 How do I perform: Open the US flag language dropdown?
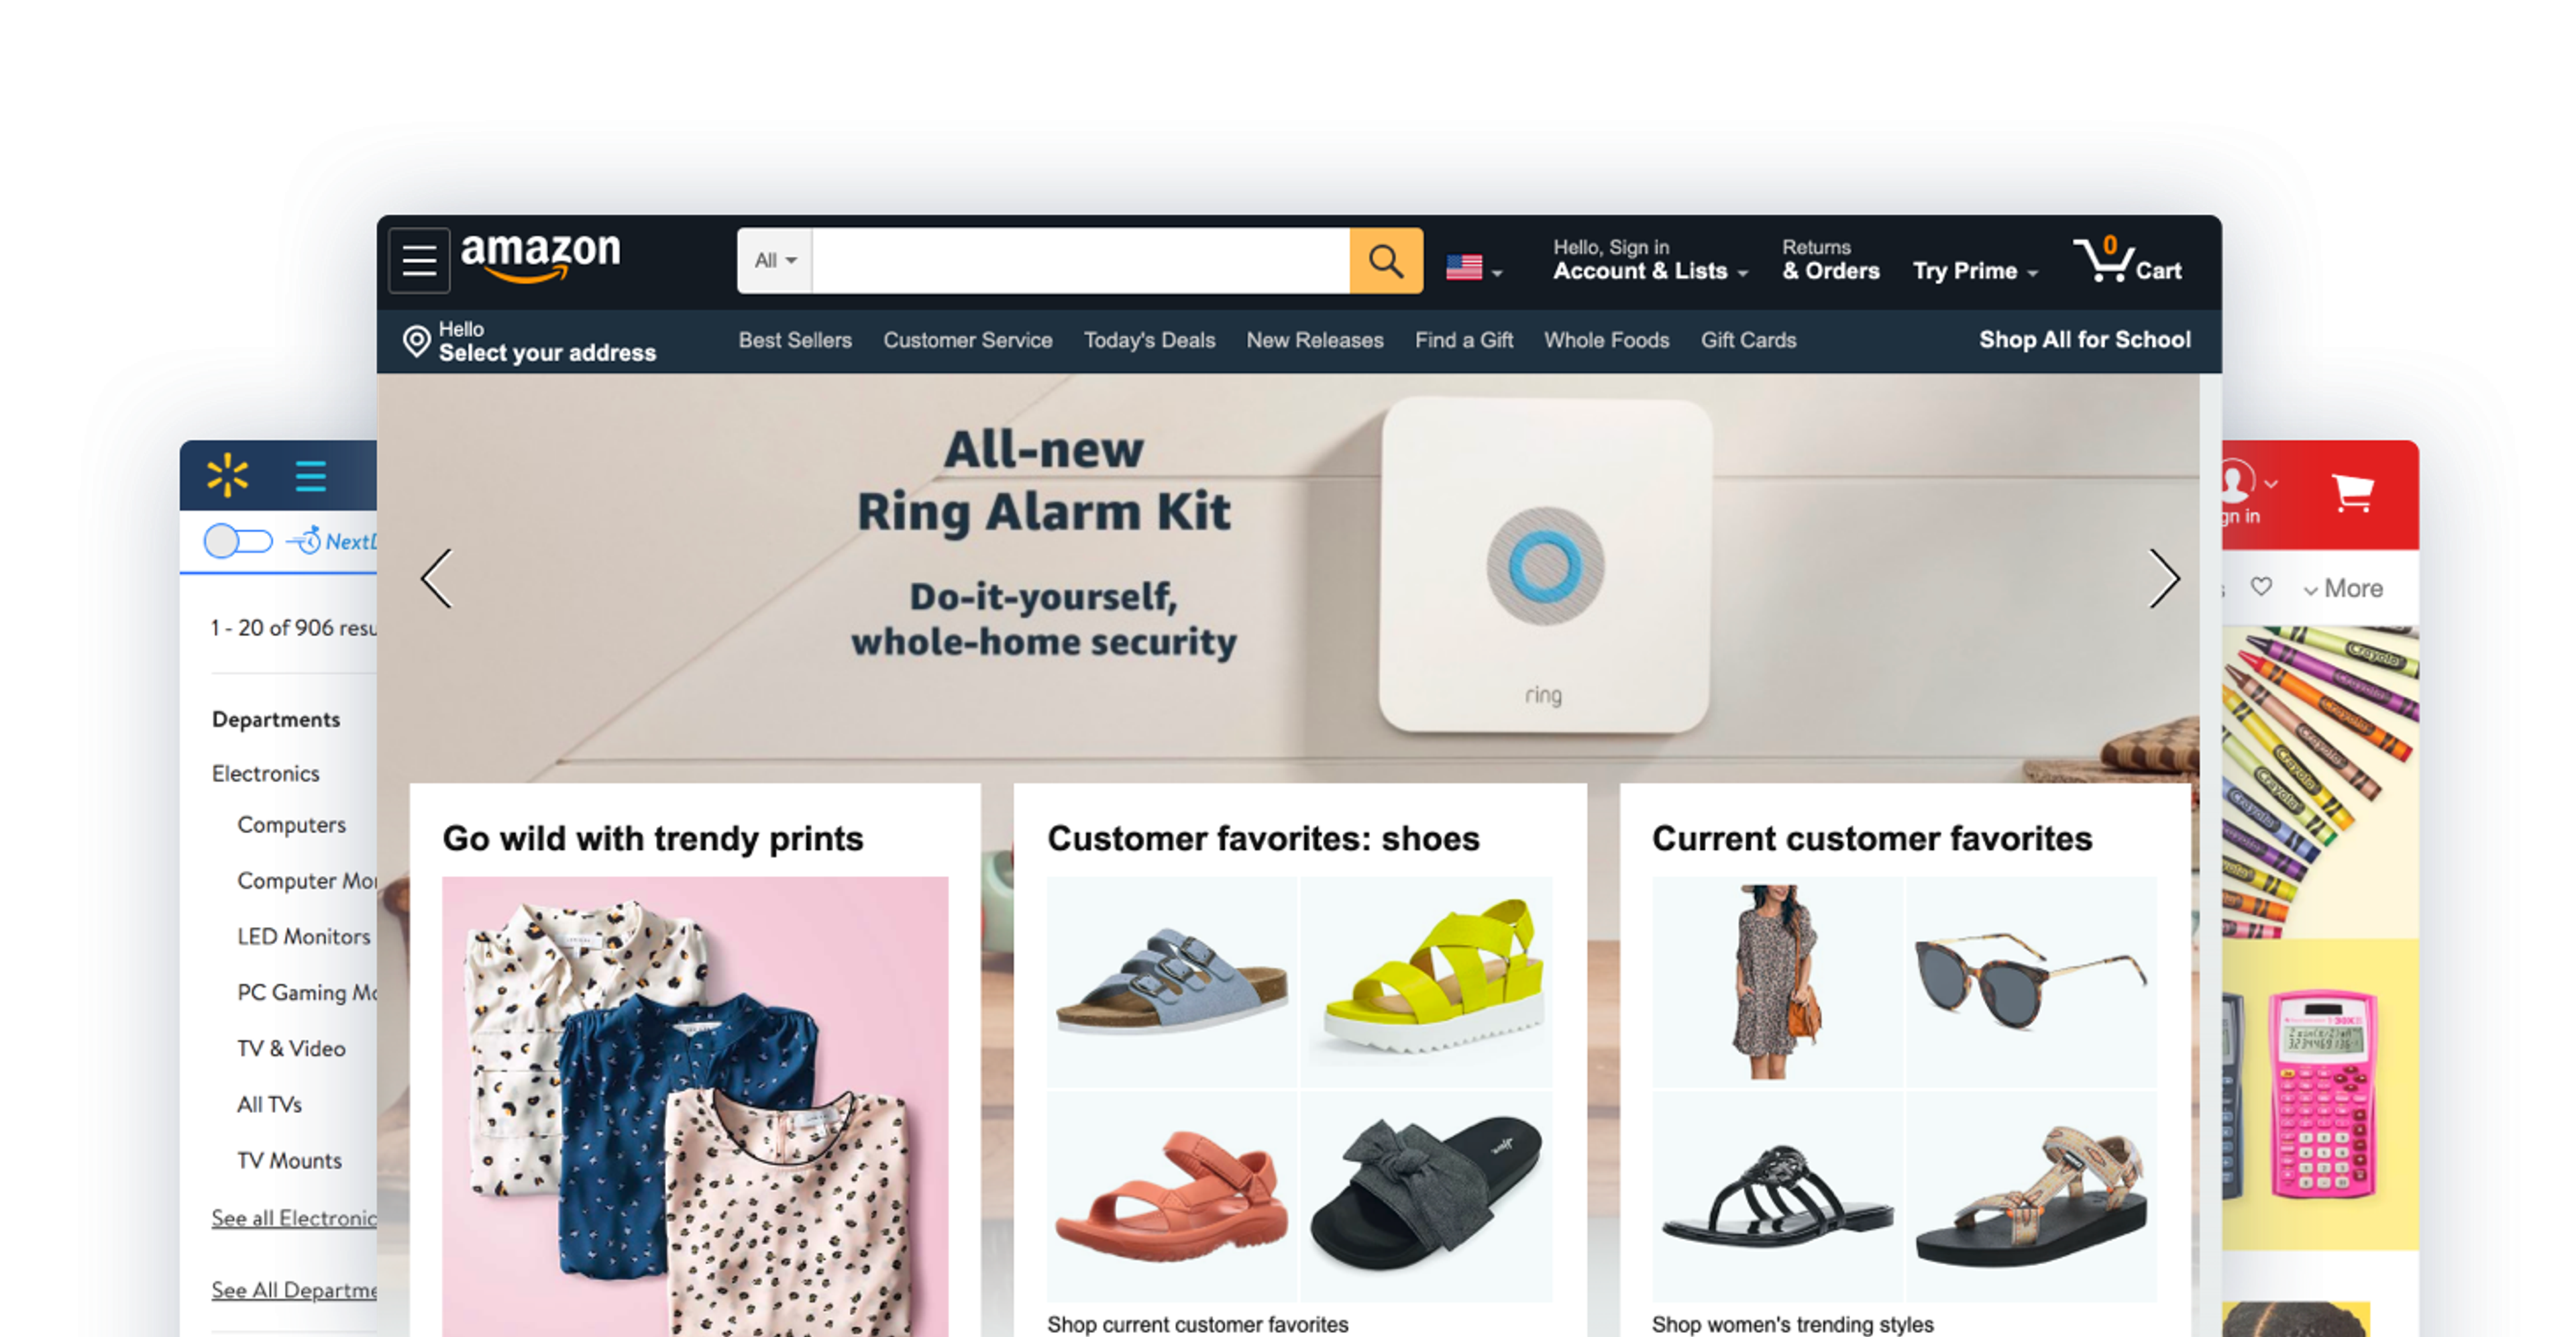coord(1474,268)
